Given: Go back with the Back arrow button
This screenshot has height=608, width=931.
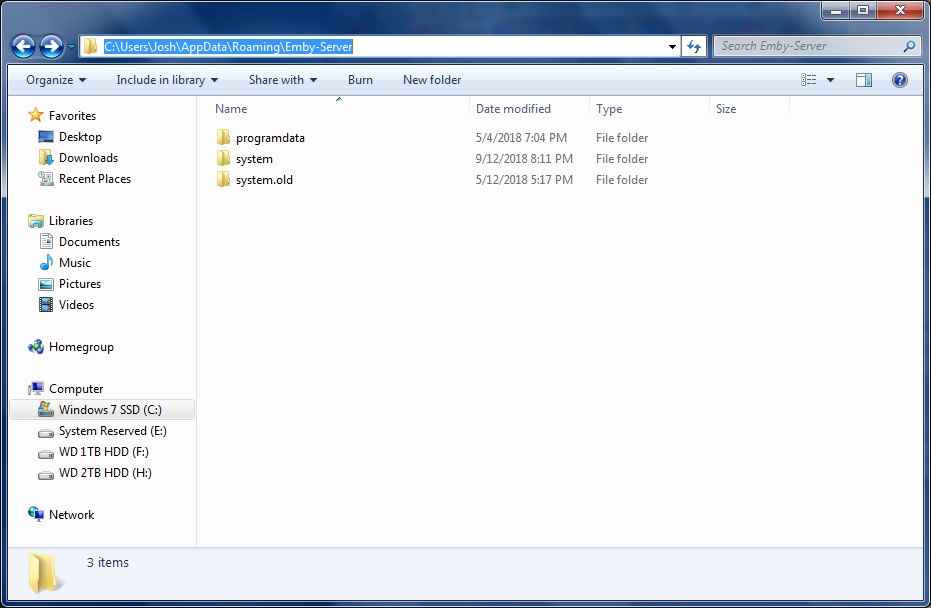Looking at the screenshot, I should click(24, 46).
